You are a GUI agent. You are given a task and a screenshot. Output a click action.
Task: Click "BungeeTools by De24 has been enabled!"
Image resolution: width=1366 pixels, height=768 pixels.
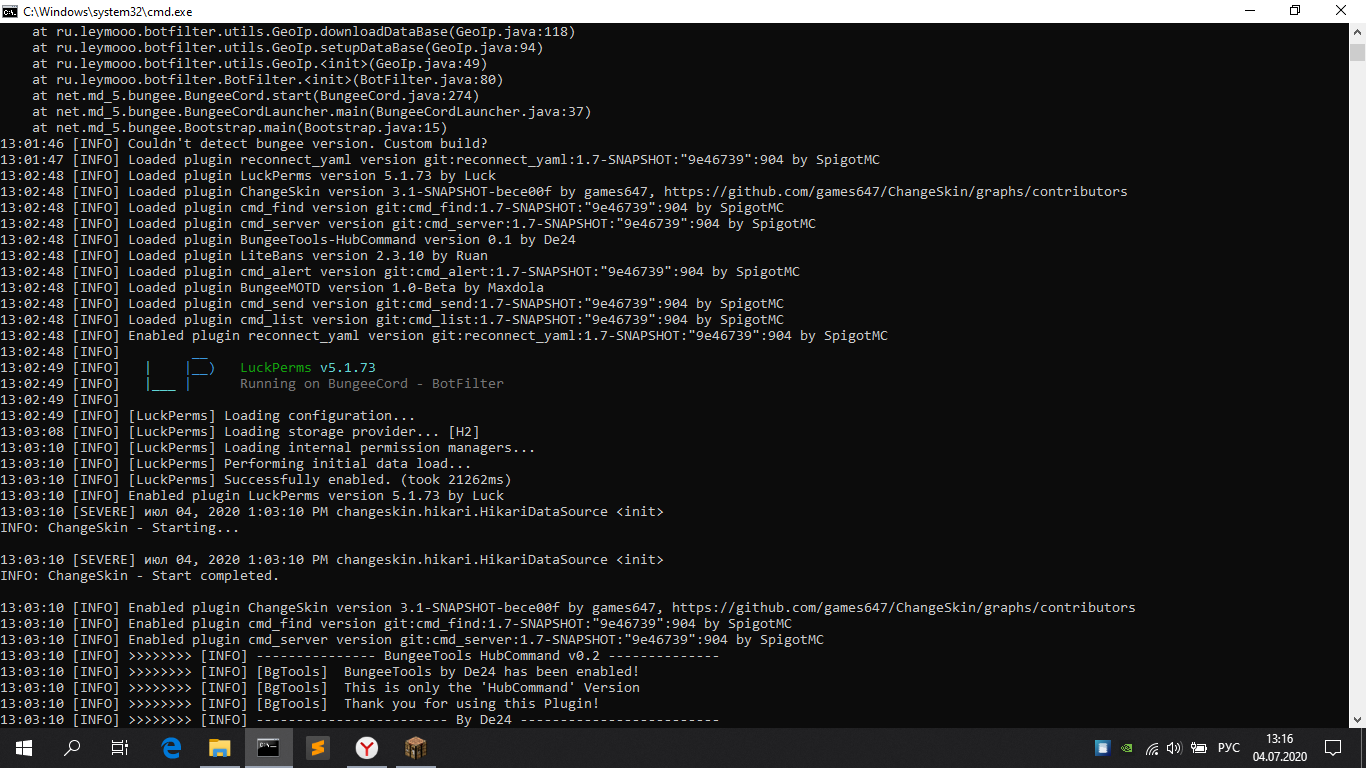(x=492, y=672)
